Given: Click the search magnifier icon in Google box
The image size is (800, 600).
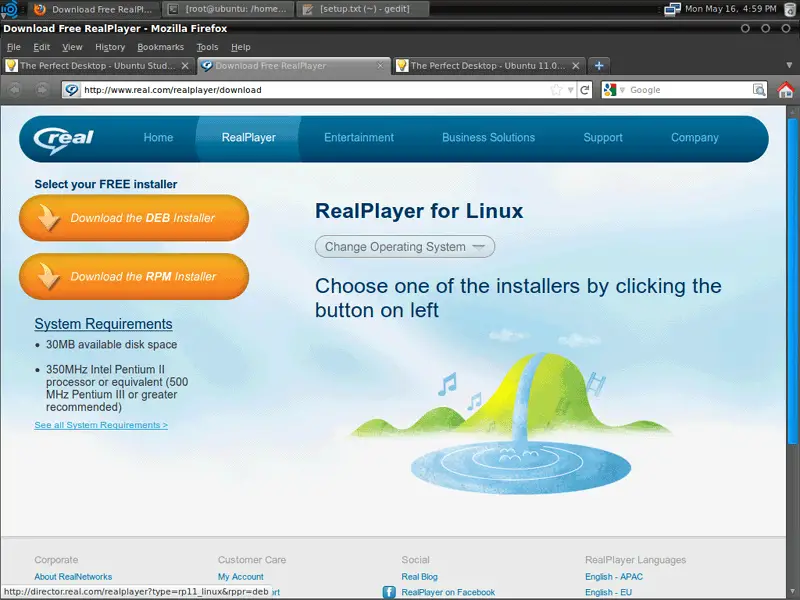Looking at the screenshot, I should pyautogui.click(x=759, y=90).
